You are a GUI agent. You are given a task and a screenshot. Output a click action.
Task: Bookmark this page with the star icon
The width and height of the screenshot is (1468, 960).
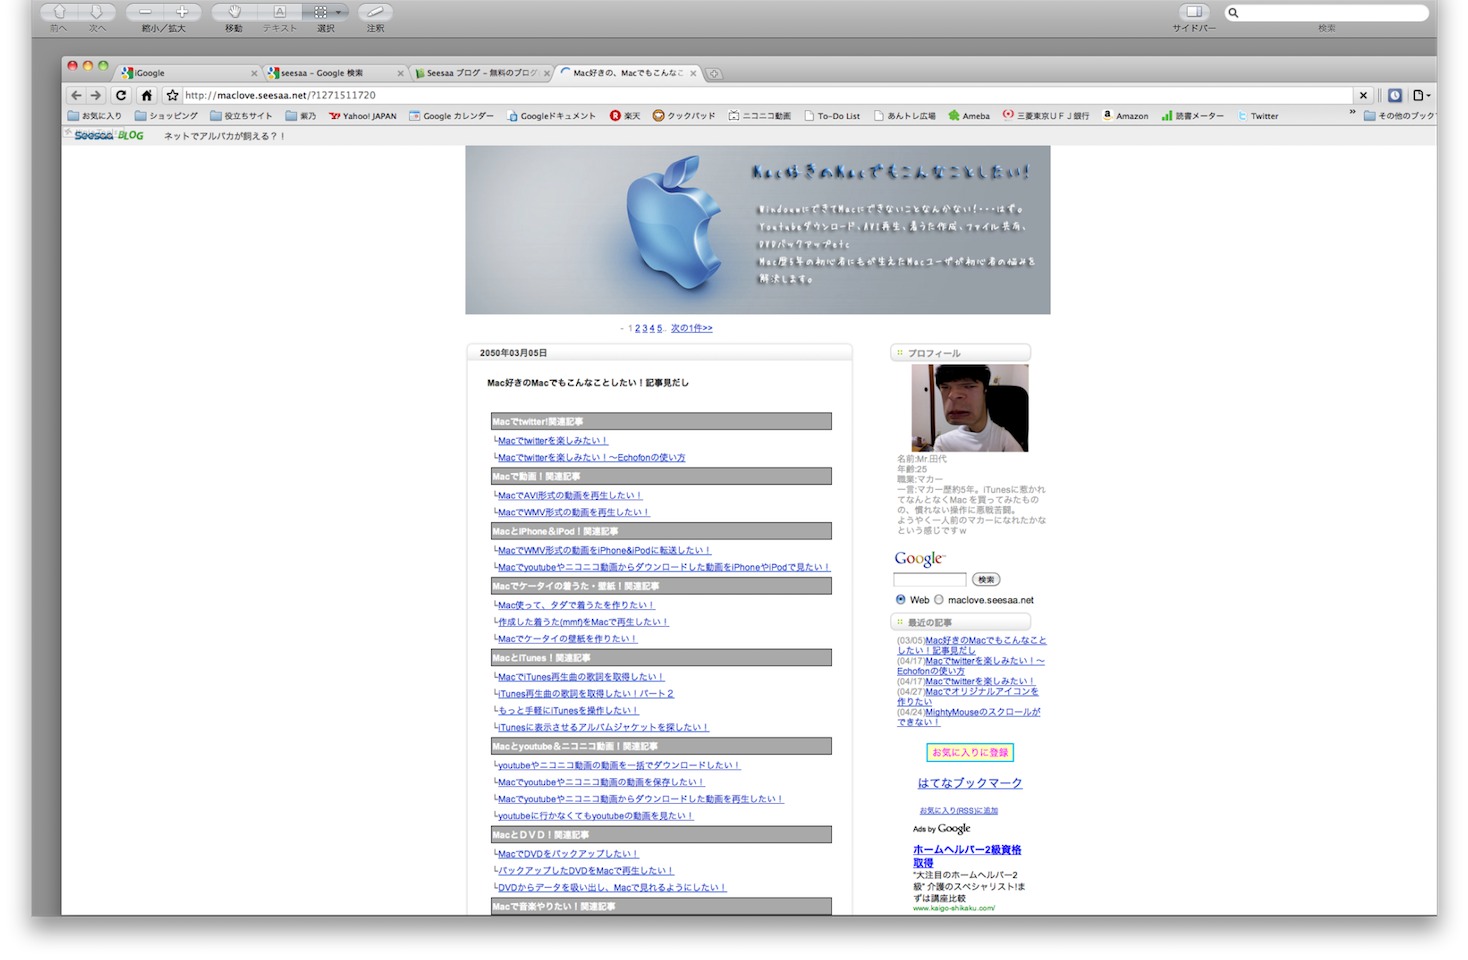(x=172, y=95)
